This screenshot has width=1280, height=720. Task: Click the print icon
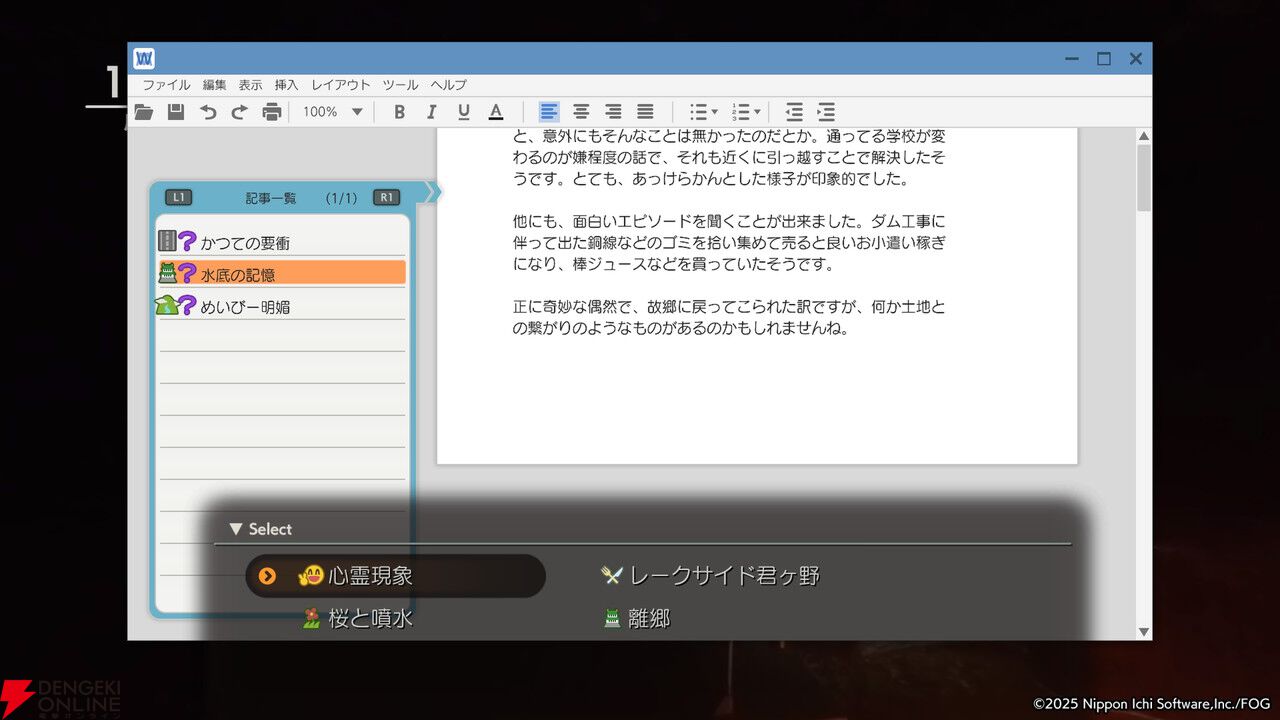click(x=271, y=112)
